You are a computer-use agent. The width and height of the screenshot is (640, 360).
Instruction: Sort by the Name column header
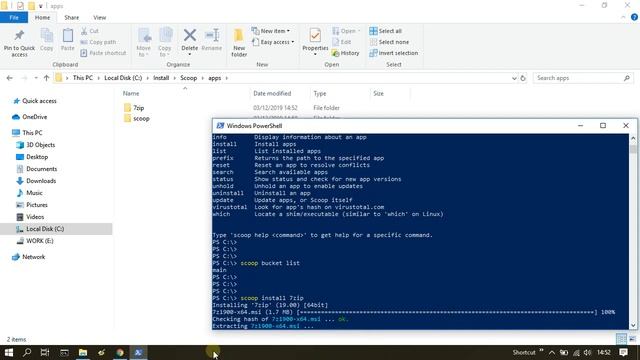pyautogui.click(x=131, y=93)
